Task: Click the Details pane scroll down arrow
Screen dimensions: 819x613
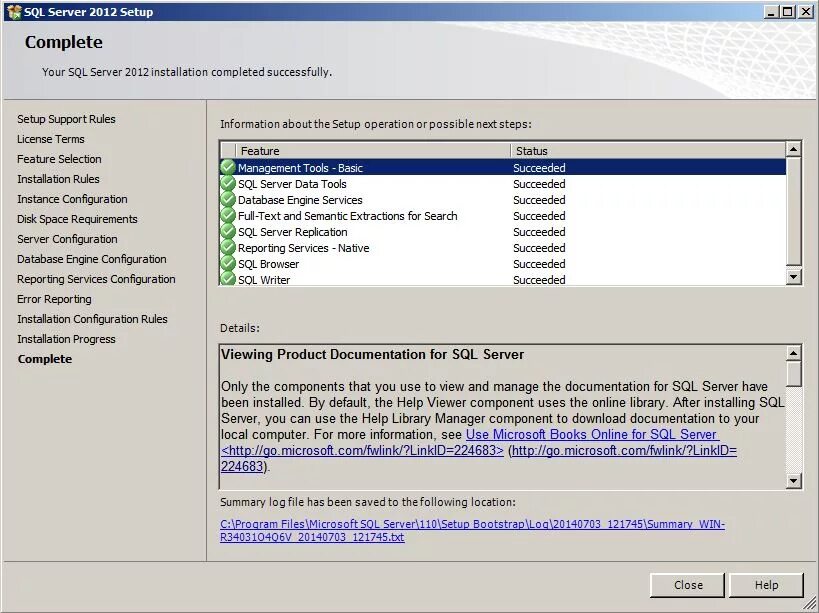Action: 793,481
